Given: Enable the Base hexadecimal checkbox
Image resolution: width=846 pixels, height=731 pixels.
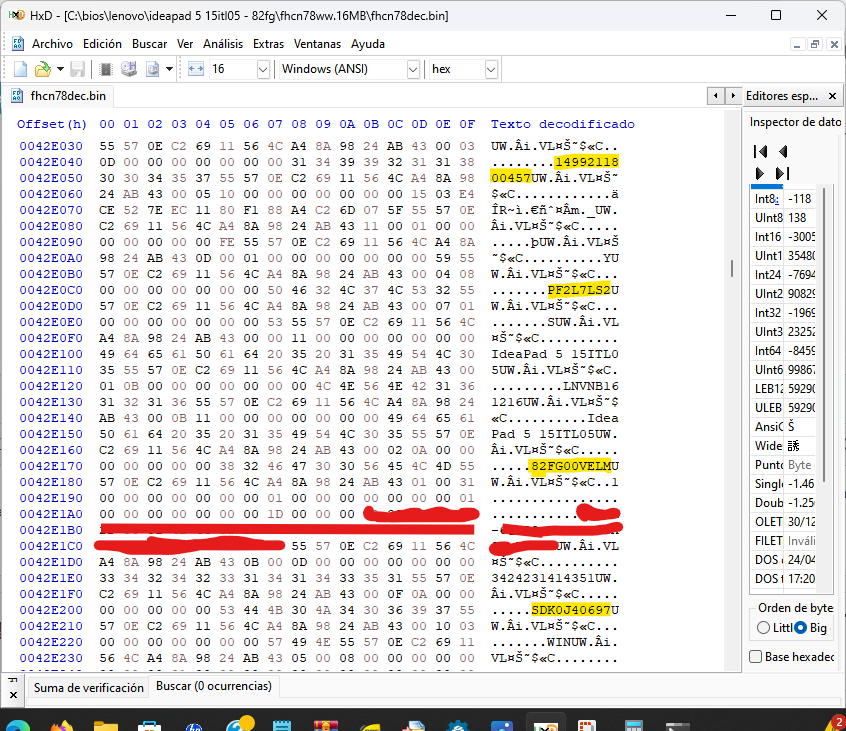Looking at the screenshot, I should point(757,656).
